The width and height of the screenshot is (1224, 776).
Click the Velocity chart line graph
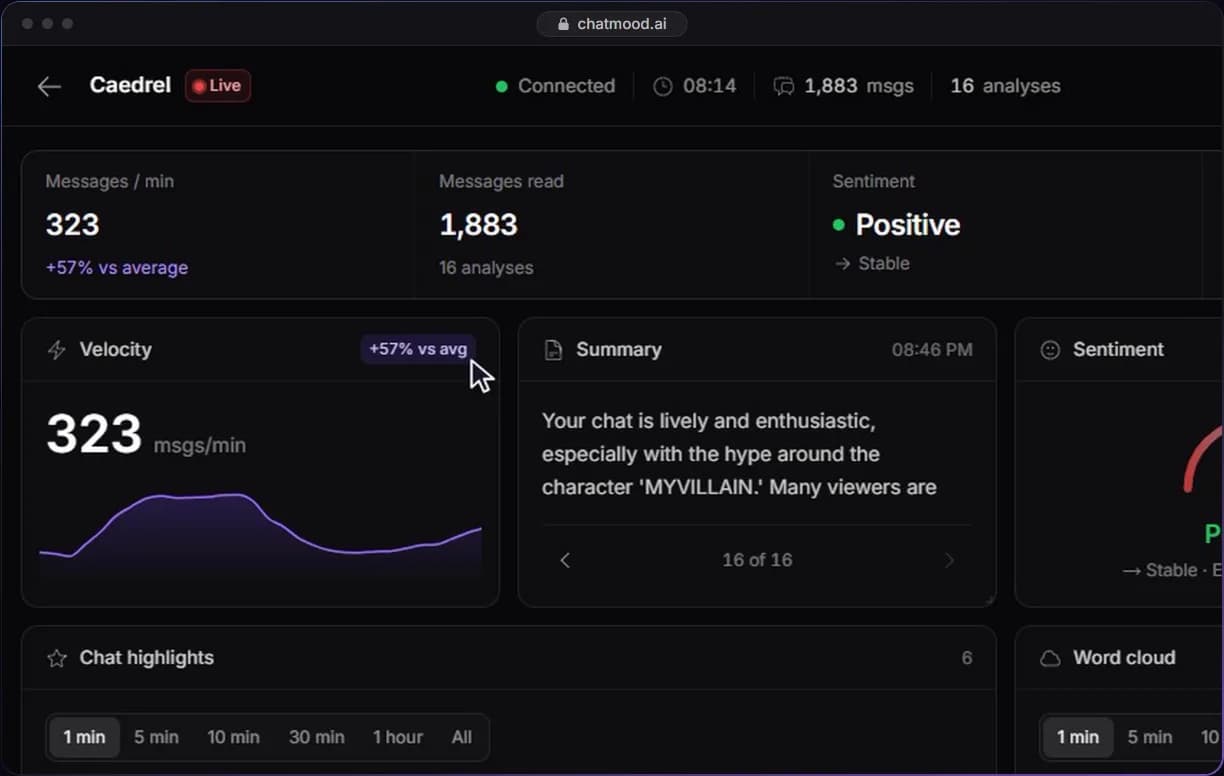tap(260, 537)
